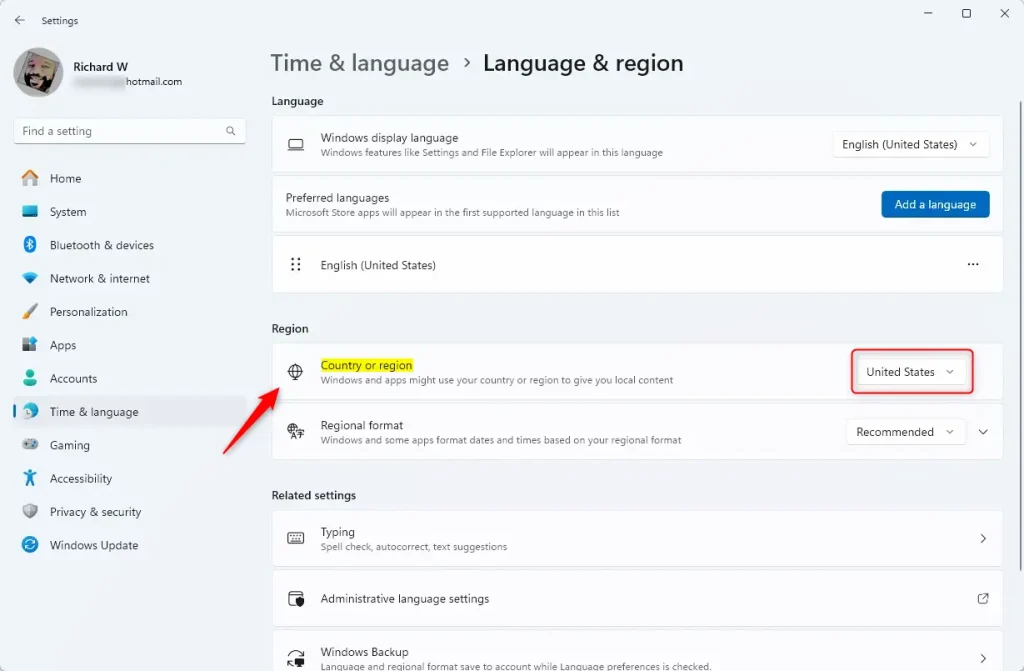Click the back arrow icon in title bar

coord(20,20)
